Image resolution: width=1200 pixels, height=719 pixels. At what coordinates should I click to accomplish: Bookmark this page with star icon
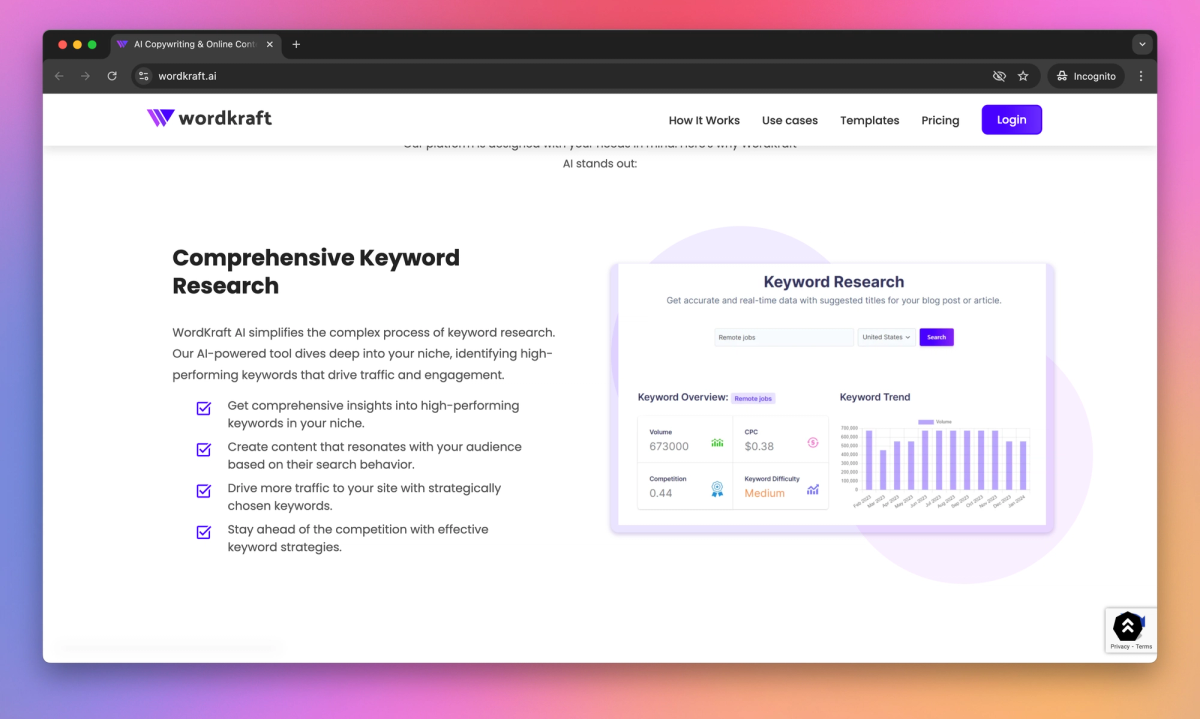point(1023,76)
